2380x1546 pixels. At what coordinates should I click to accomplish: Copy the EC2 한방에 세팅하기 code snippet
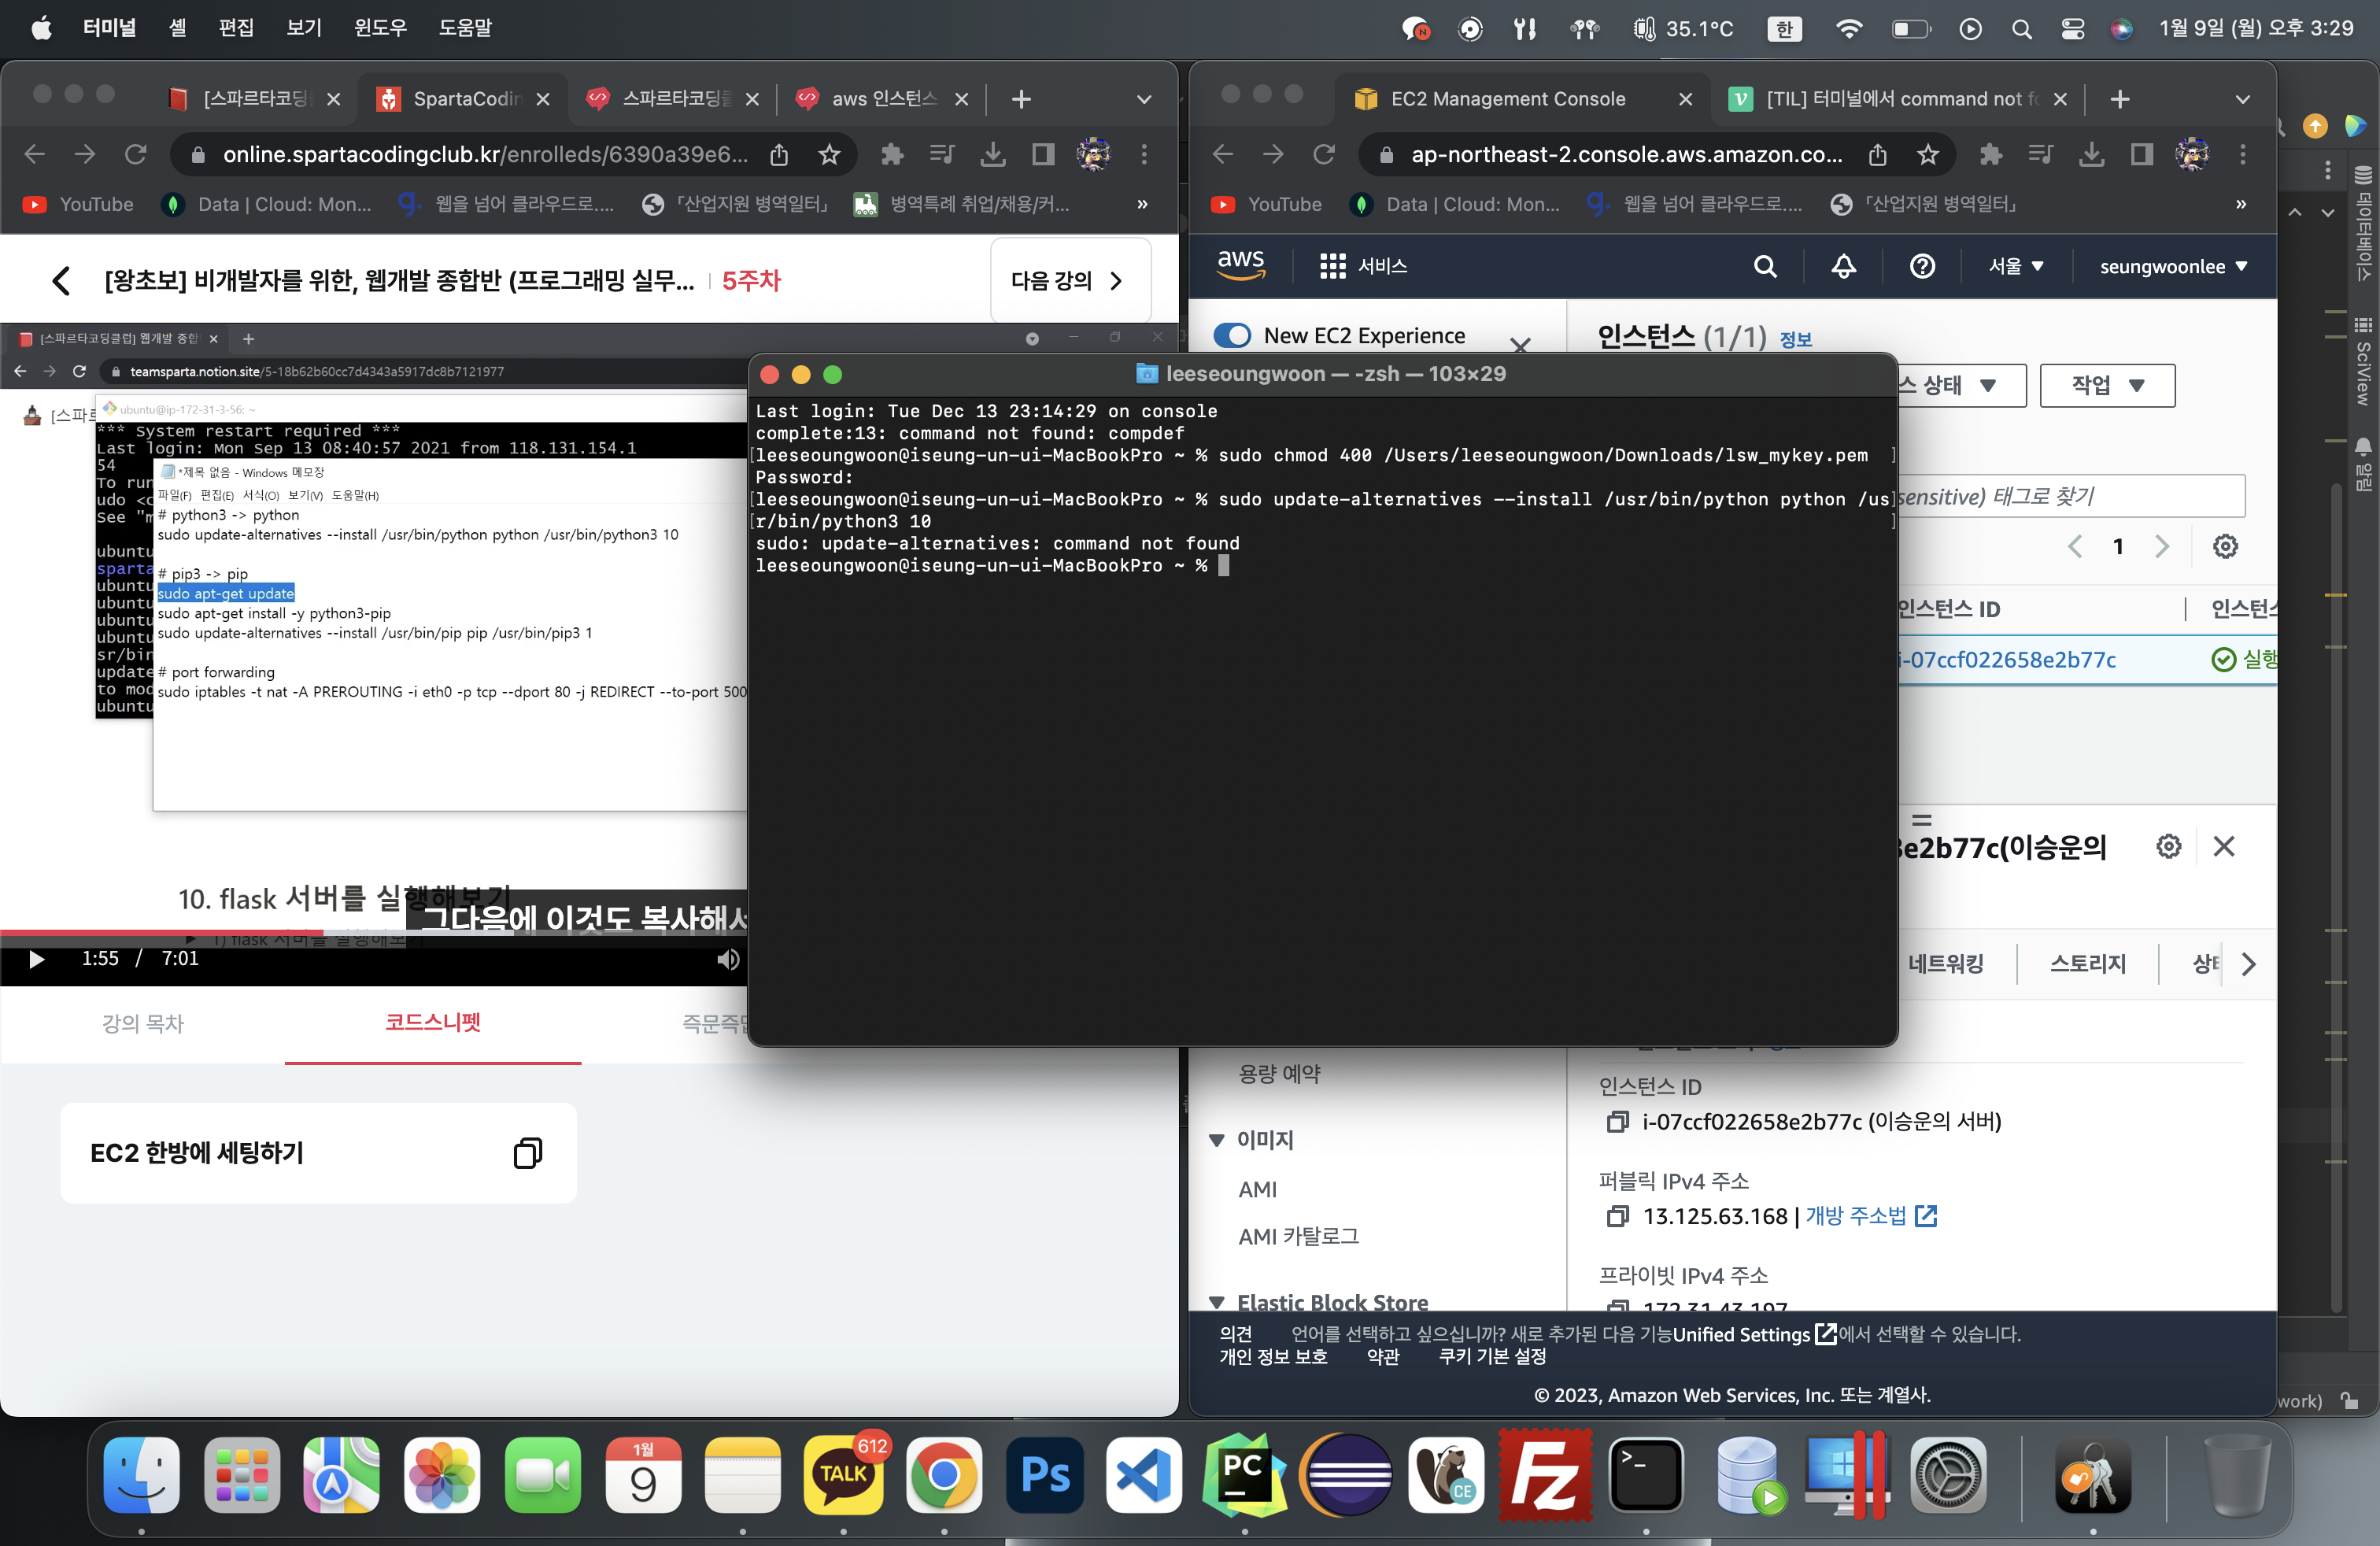point(528,1153)
